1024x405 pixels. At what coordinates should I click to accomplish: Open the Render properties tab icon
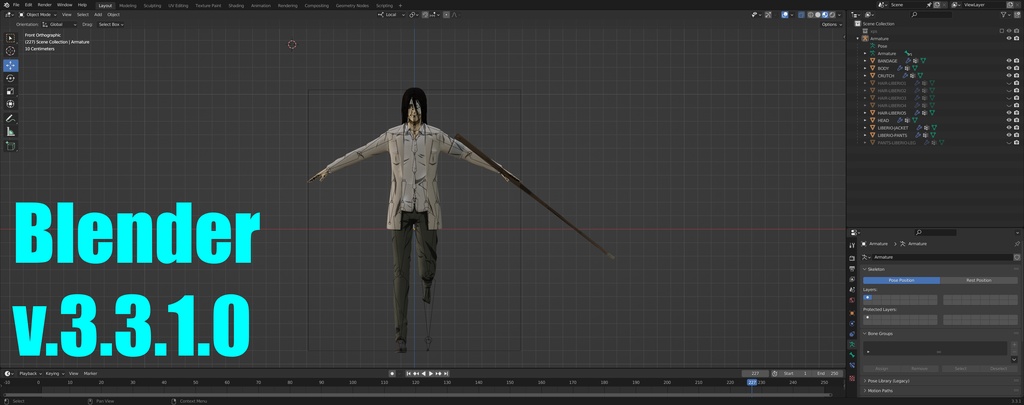(x=852, y=257)
